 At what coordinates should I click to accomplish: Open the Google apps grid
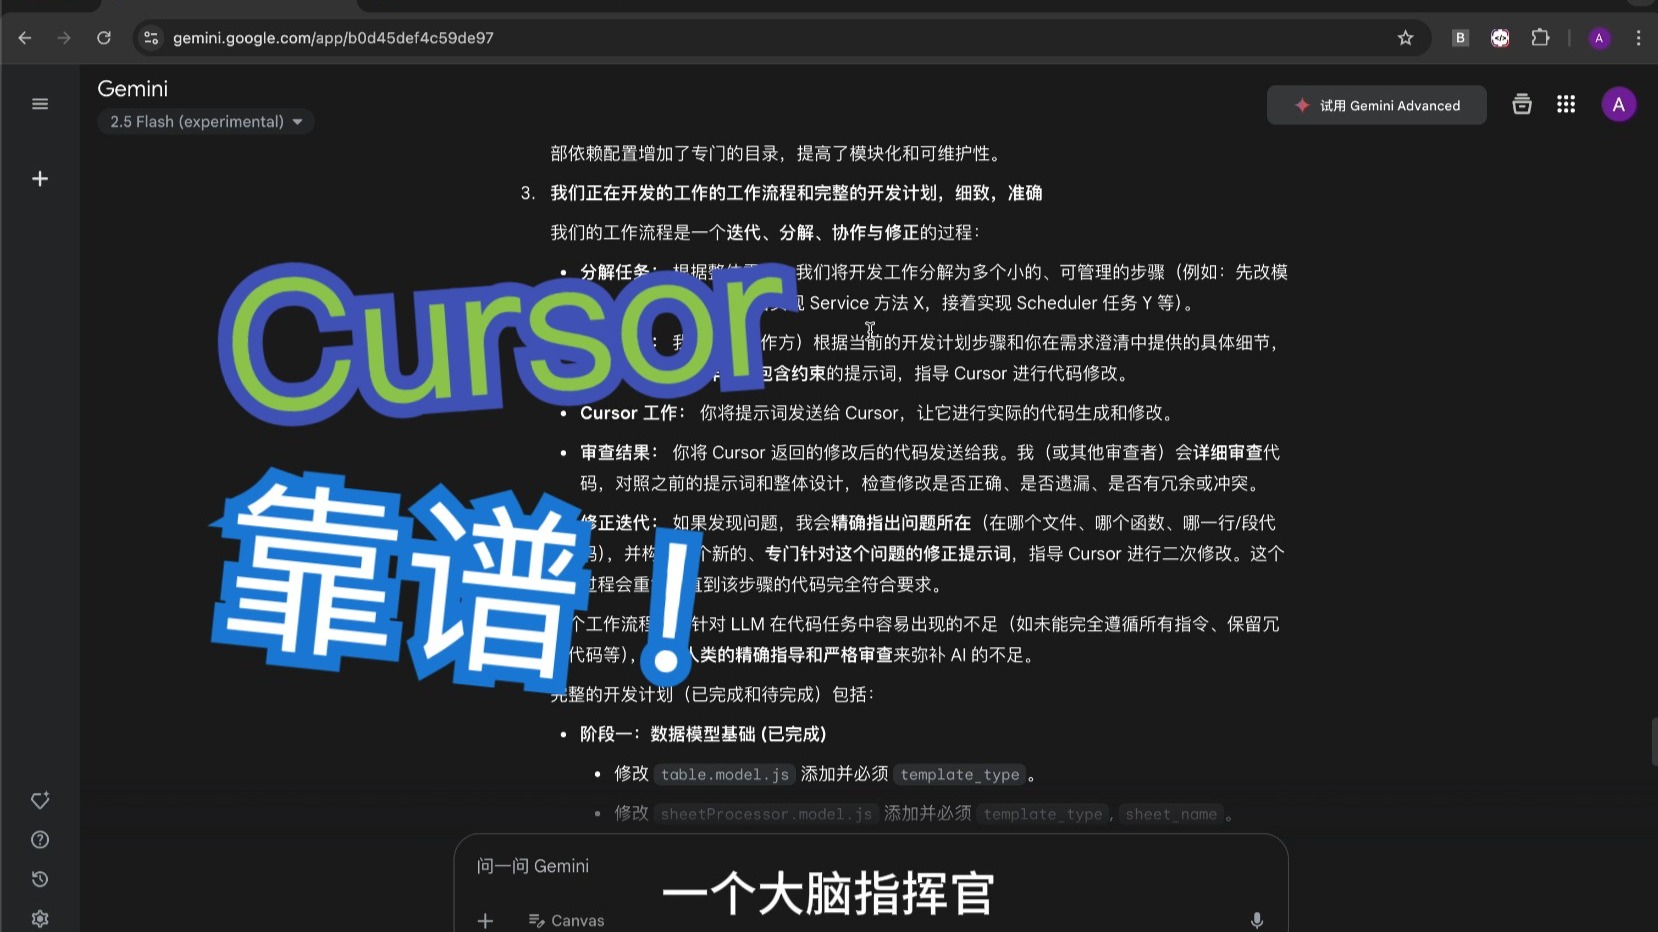pyautogui.click(x=1566, y=104)
